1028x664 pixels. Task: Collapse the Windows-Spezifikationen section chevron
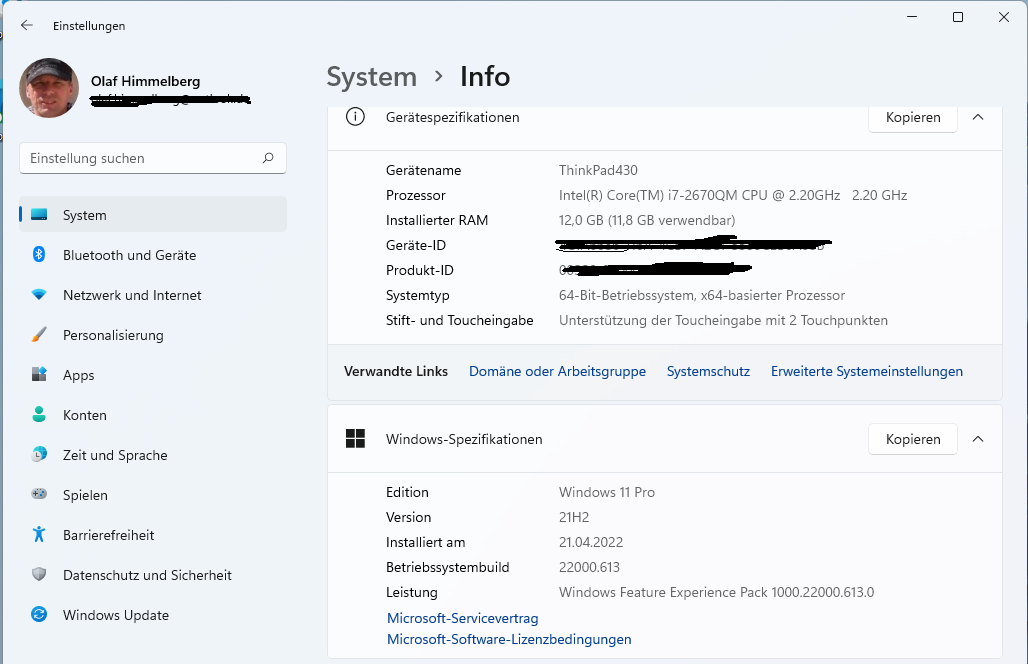click(x=978, y=439)
